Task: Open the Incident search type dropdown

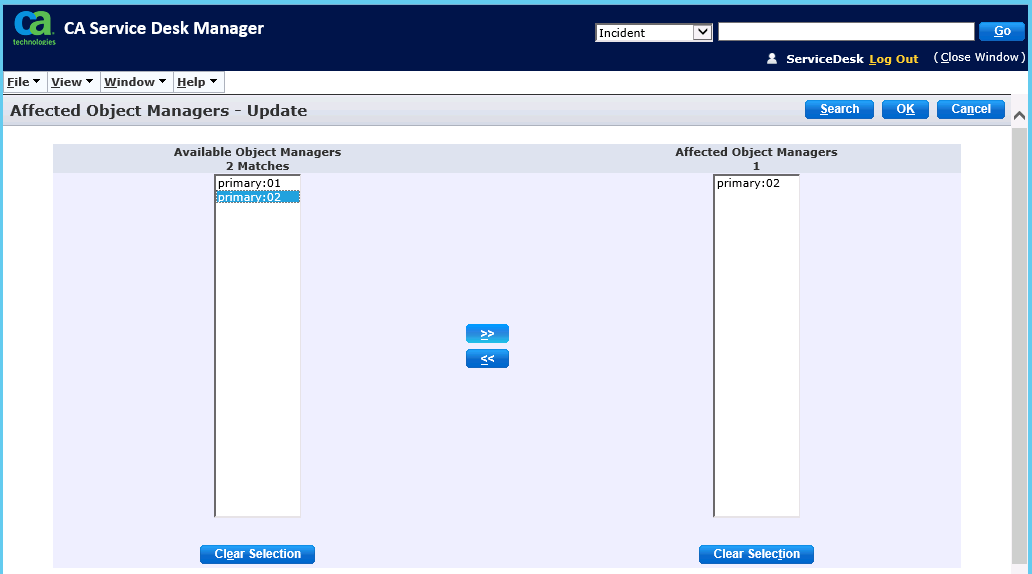Action: (x=654, y=32)
